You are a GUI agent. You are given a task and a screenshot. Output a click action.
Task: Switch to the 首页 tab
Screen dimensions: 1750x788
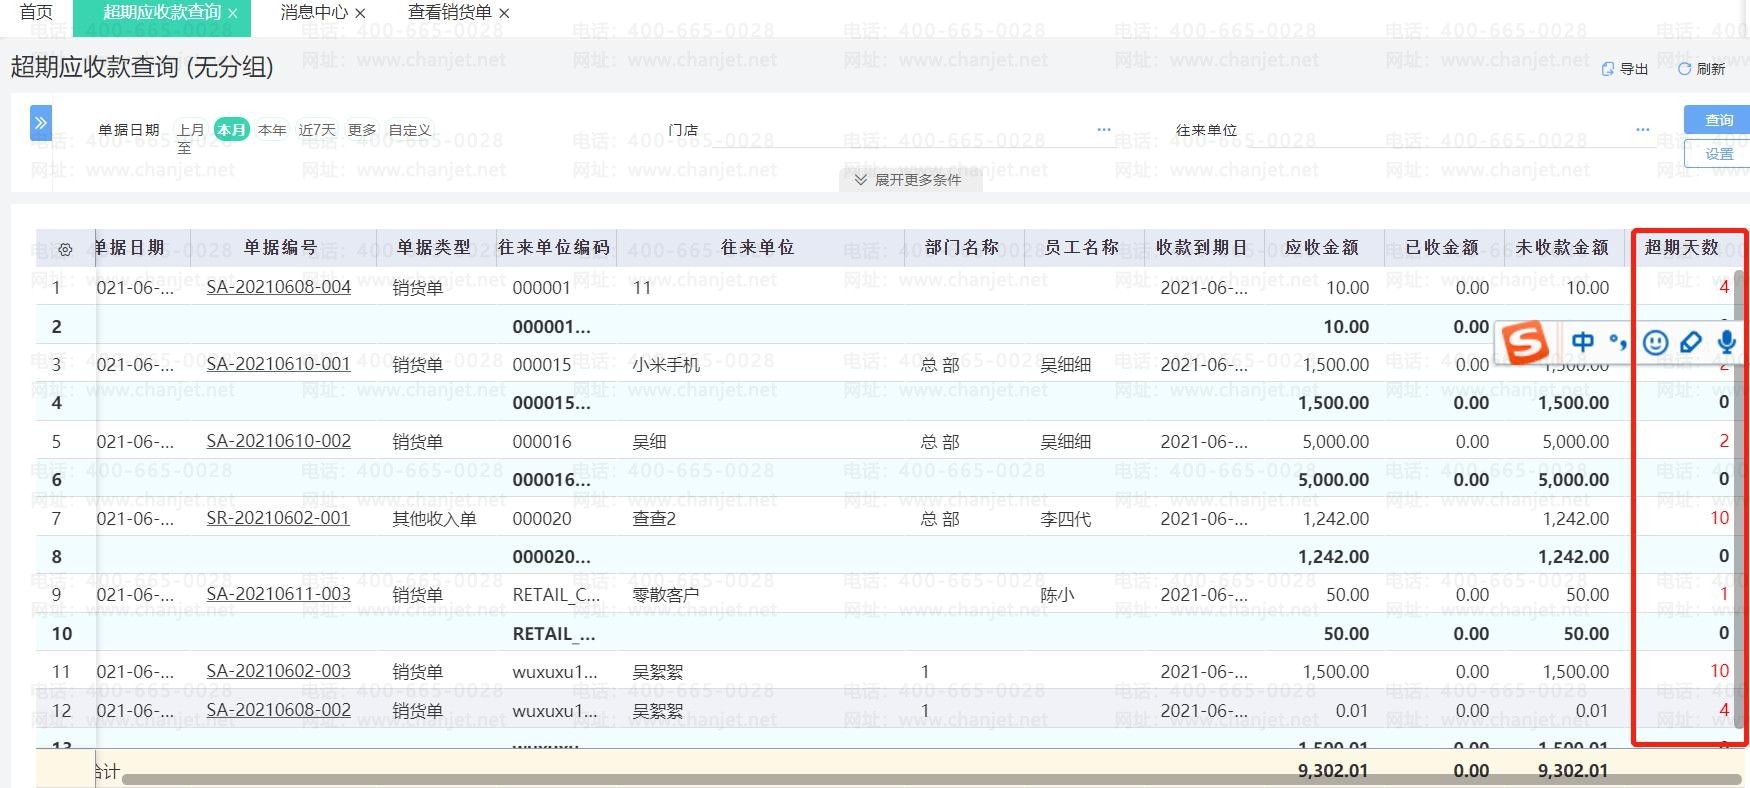[36, 13]
